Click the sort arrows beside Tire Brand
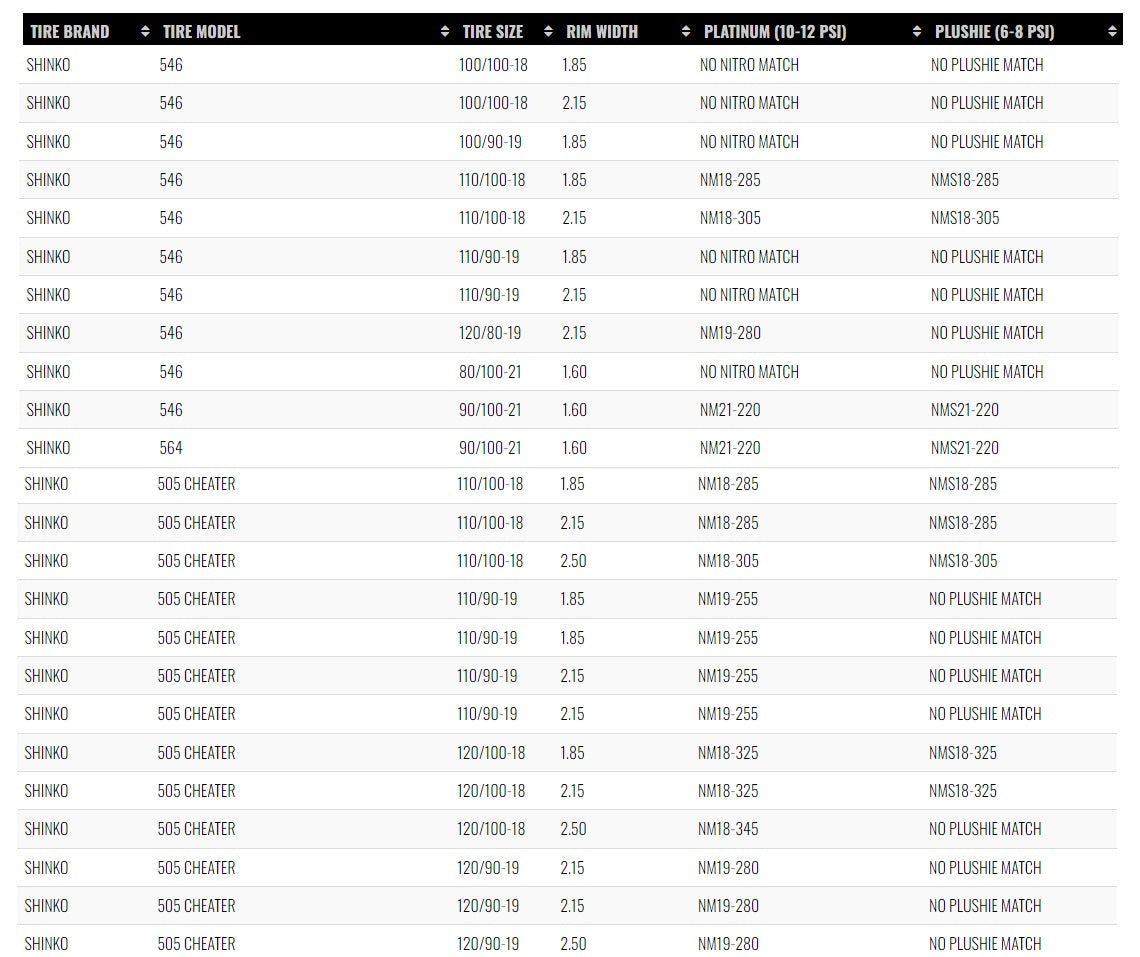The width and height of the screenshot is (1140, 957). pos(146,32)
